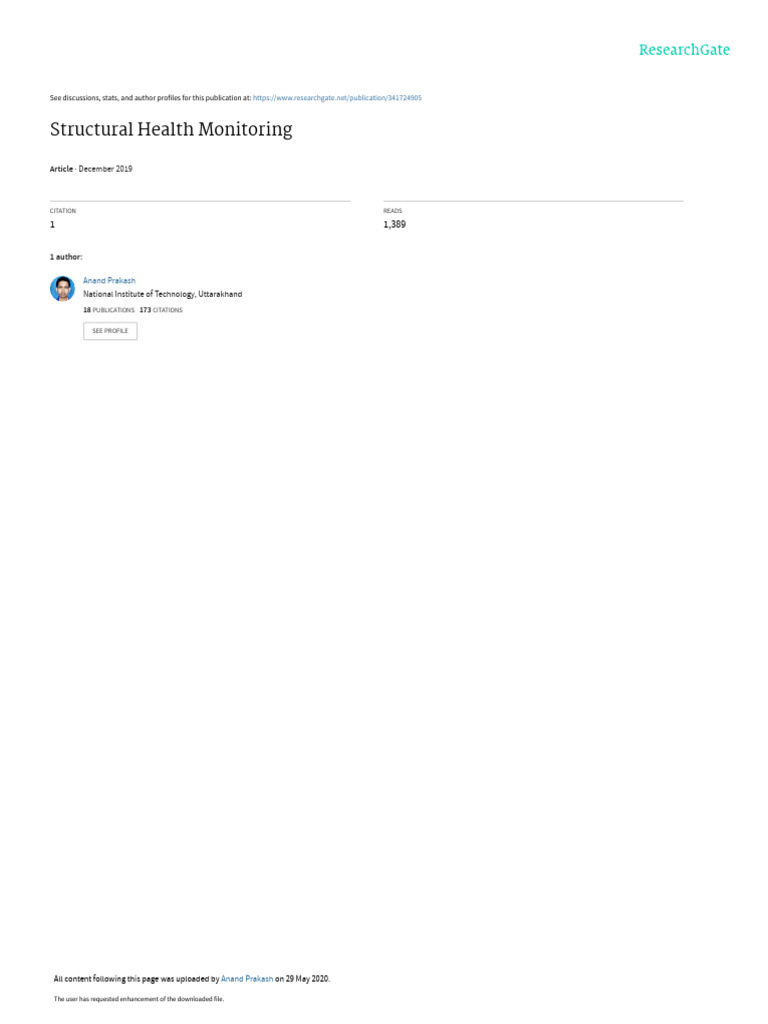The width and height of the screenshot is (768, 1024).
Task: Open the author's profile photo avatar
Action: (x=62, y=289)
